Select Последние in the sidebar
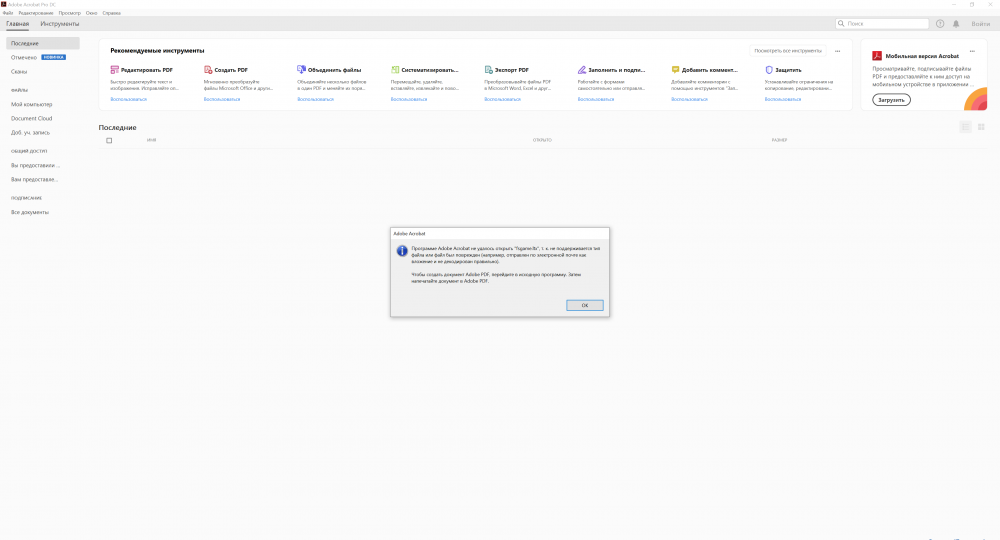 pyautogui.click(x=43, y=43)
